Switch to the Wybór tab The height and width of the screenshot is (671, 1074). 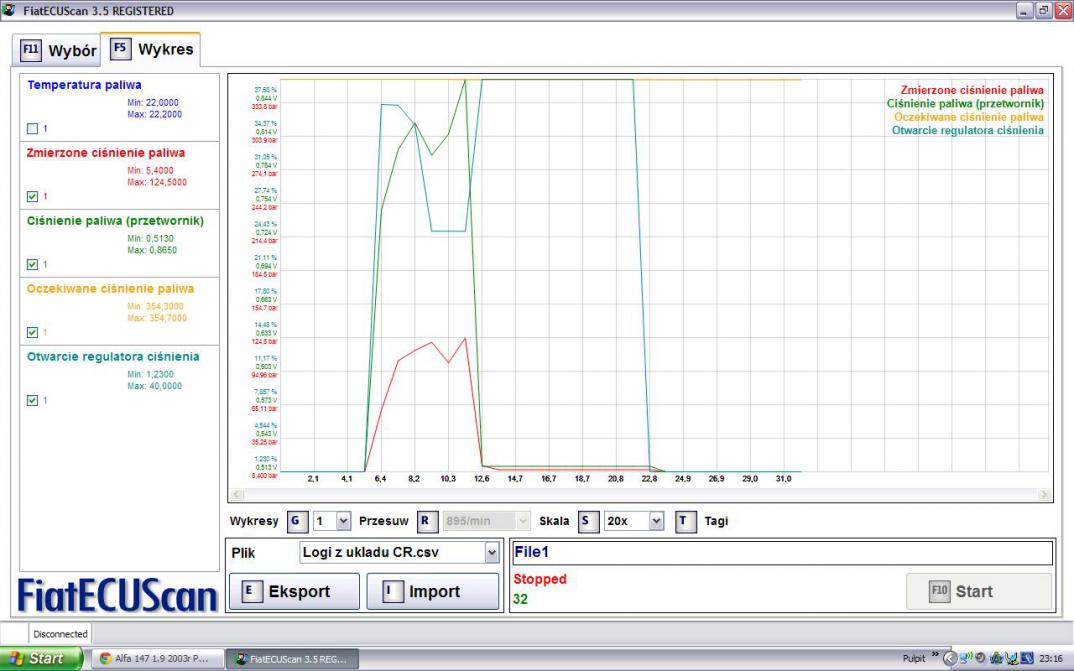pyautogui.click(x=58, y=51)
